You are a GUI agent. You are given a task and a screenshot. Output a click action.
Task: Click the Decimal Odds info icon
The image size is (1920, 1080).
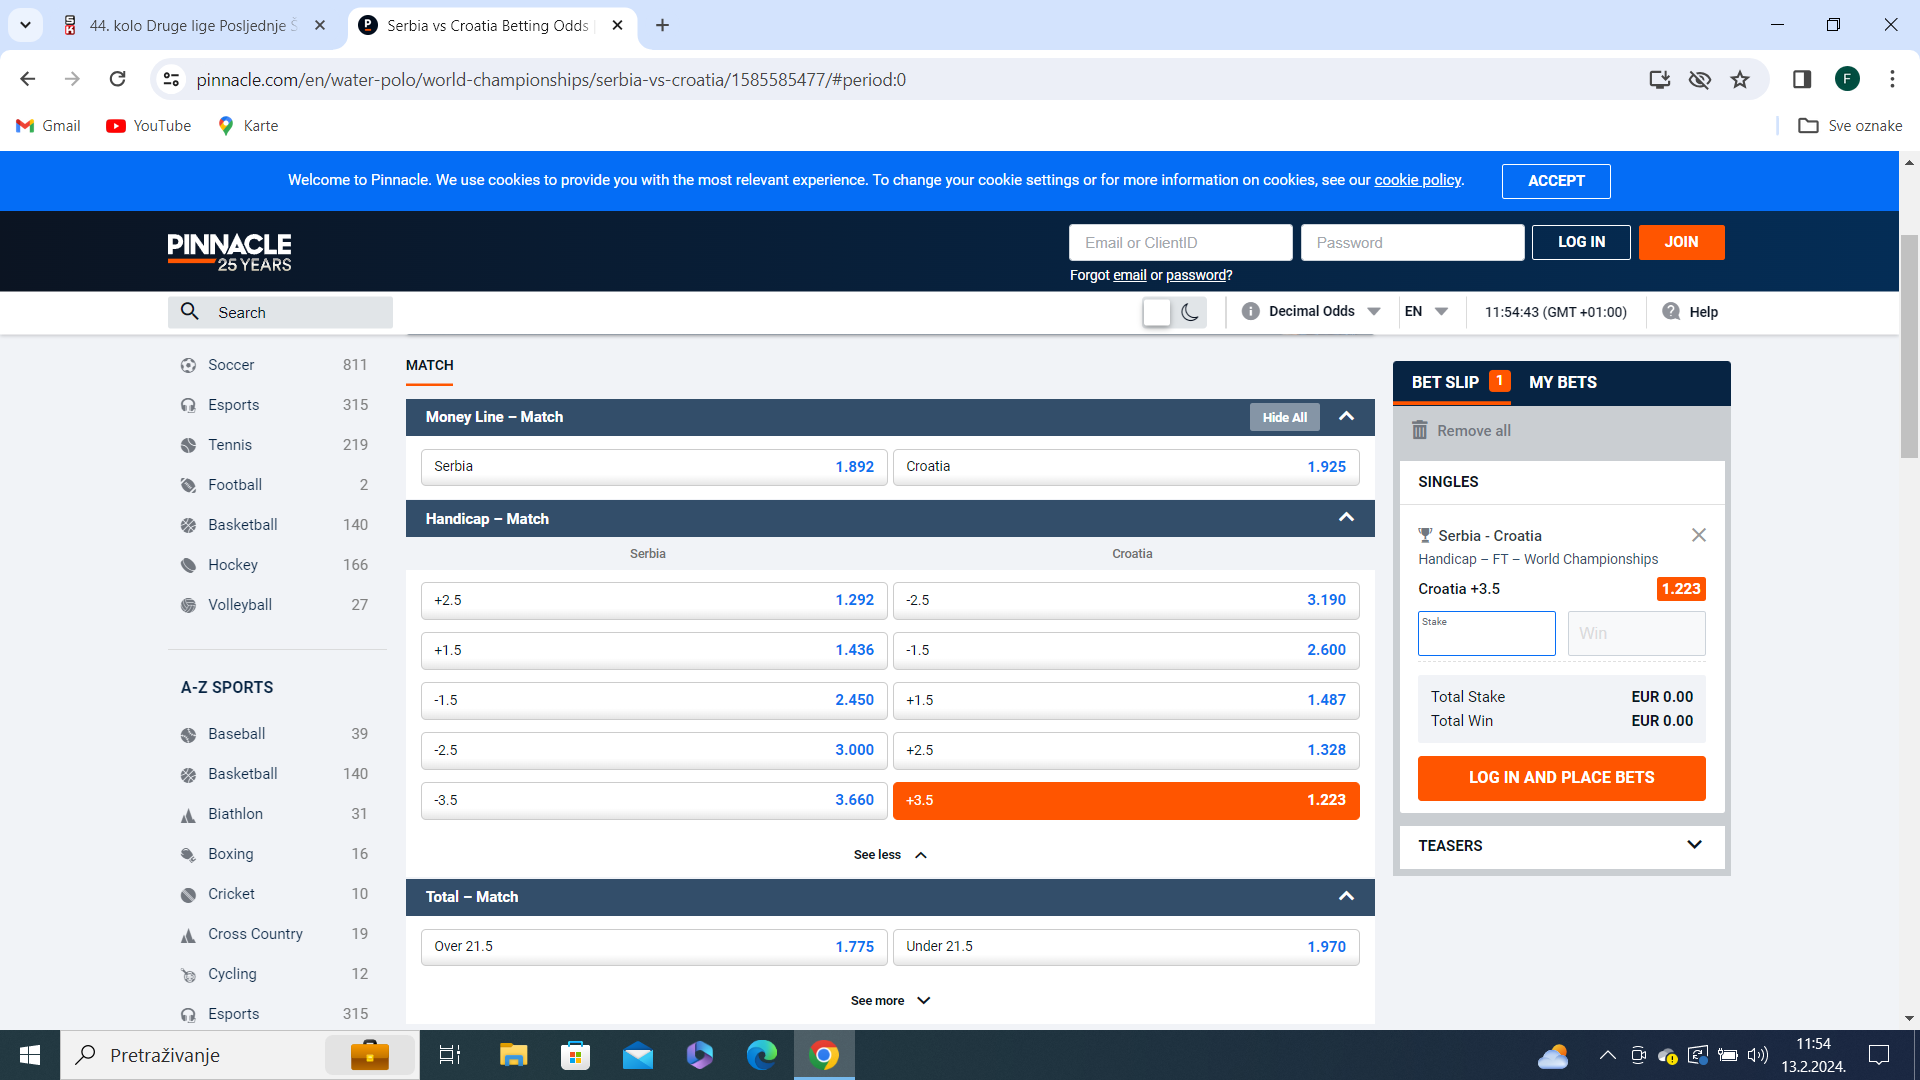pos(1250,312)
